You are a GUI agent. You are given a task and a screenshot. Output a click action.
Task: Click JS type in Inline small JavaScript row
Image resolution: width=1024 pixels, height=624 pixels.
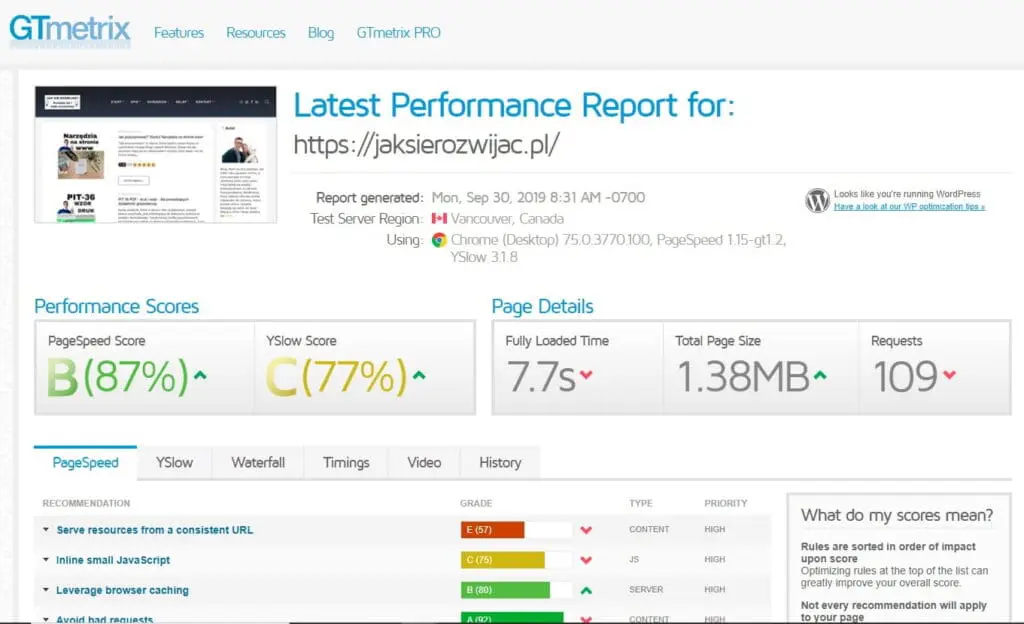click(634, 559)
